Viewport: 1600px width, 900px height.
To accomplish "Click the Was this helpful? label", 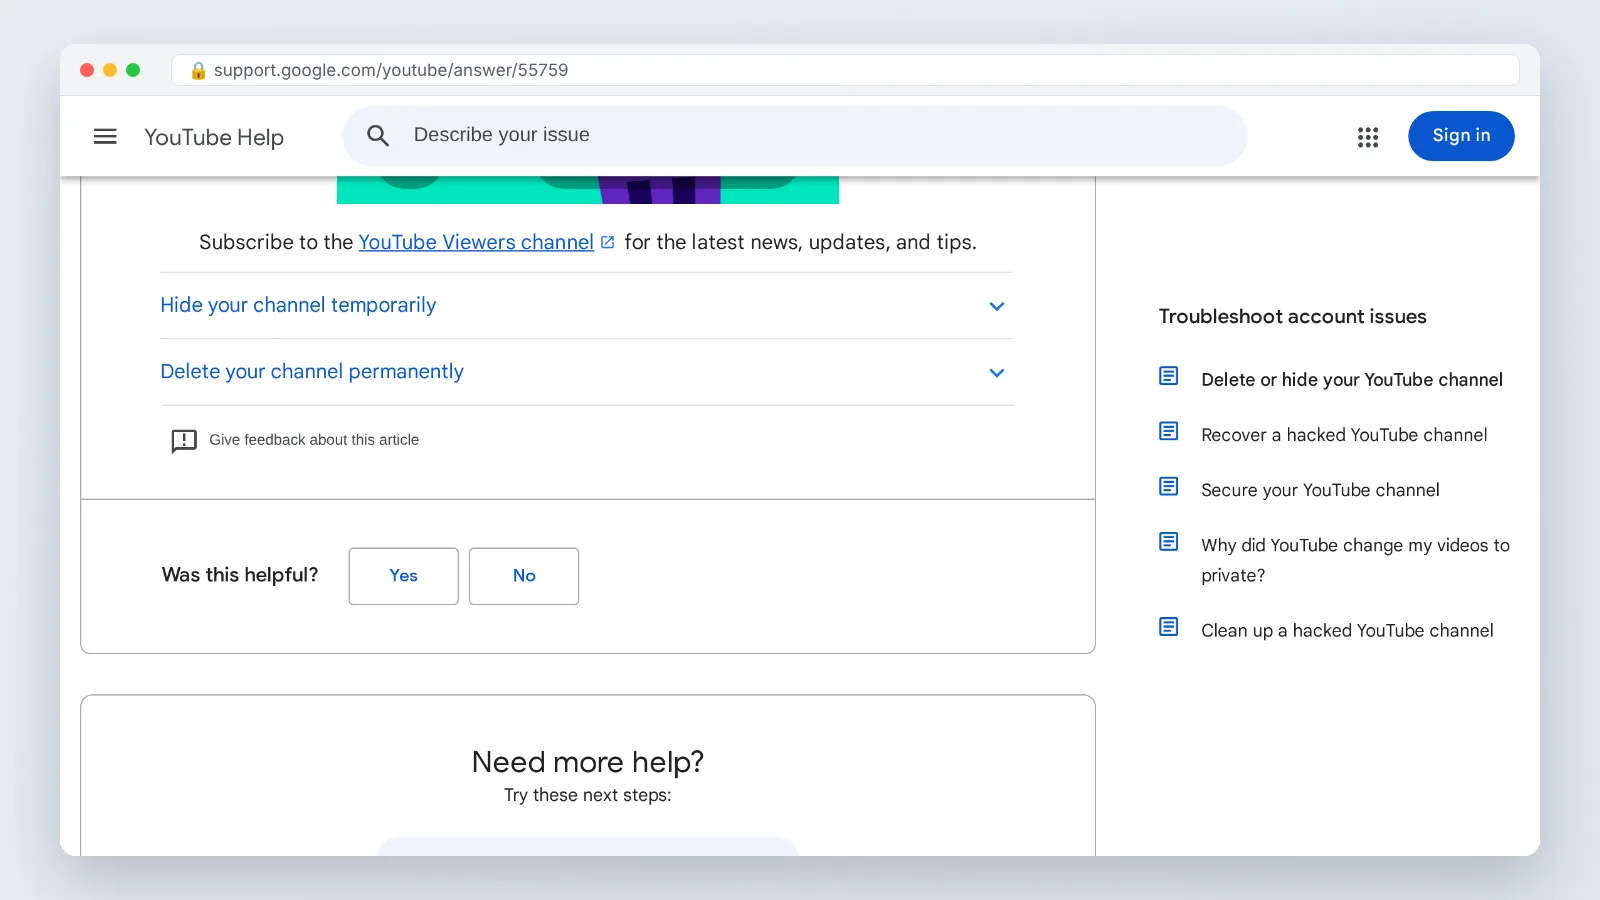I will coord(240,575).
